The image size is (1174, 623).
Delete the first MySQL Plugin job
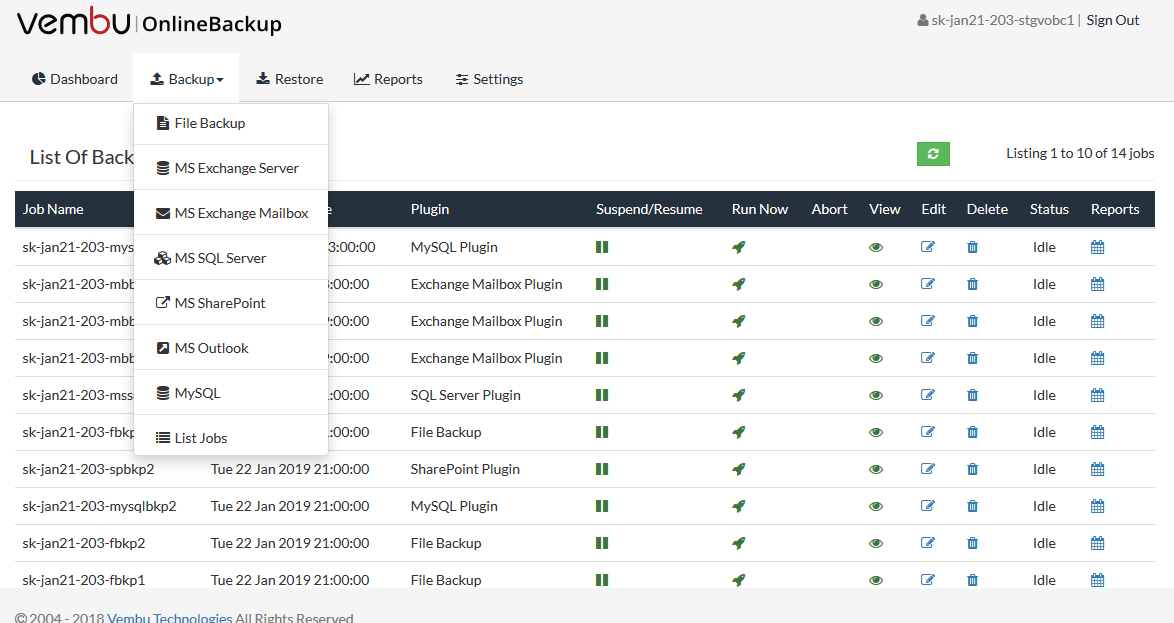pyautogui.click(x=973, y=247)
